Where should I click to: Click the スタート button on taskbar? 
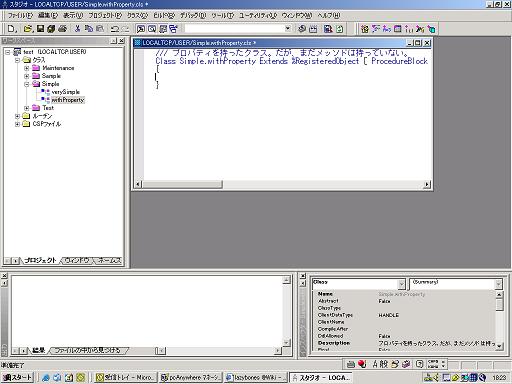click(17, 377)
